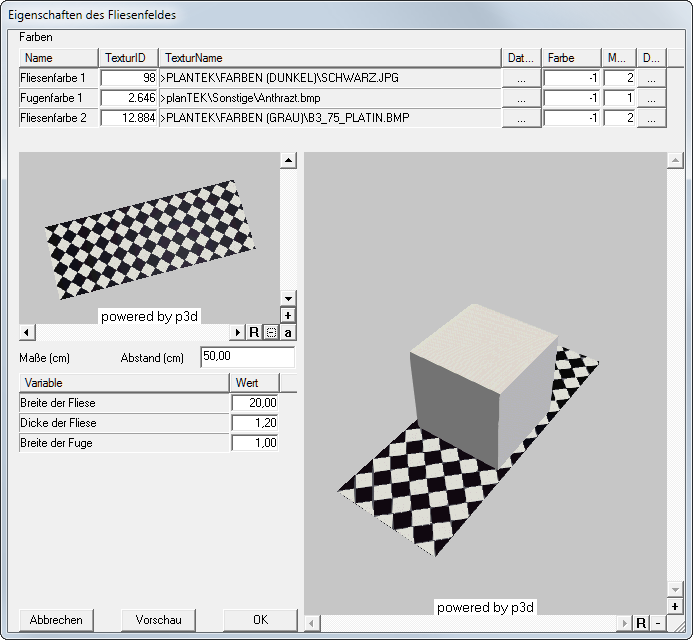Confirm the dialog with OK
The height and width of the screenshot is (640, 693).
pos(260,620)
